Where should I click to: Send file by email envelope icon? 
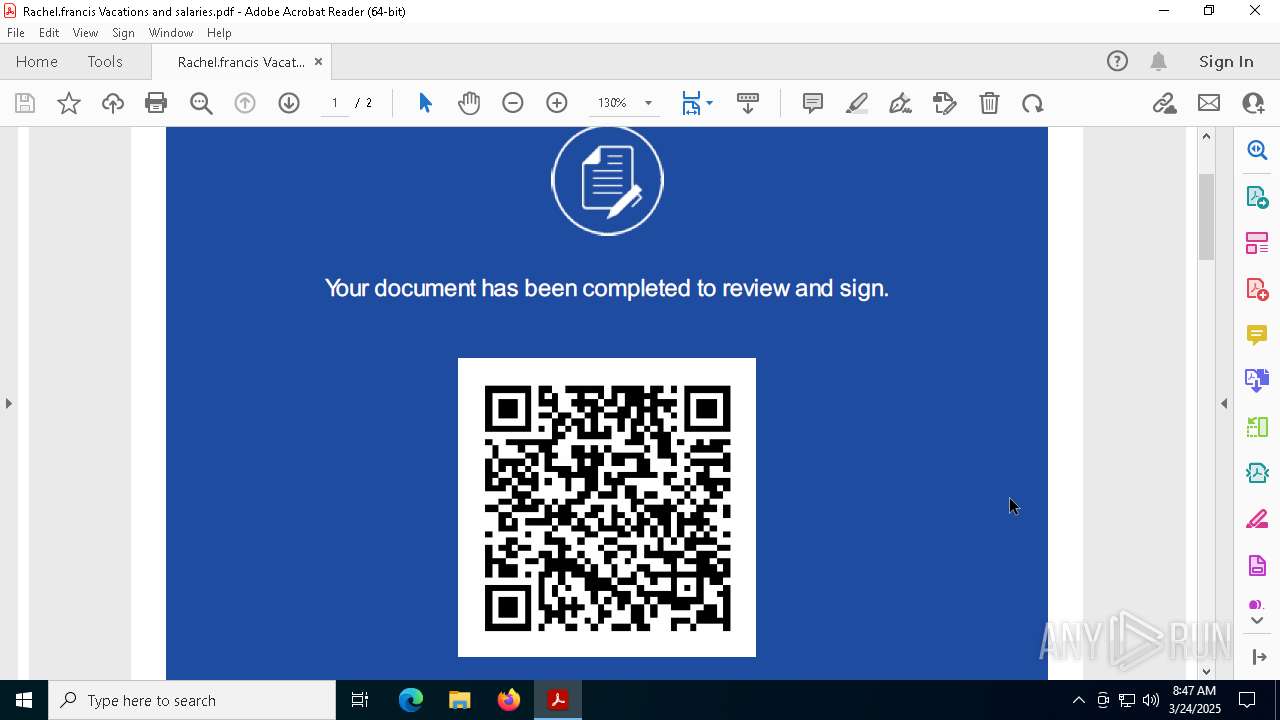(x=1209, y=103)
